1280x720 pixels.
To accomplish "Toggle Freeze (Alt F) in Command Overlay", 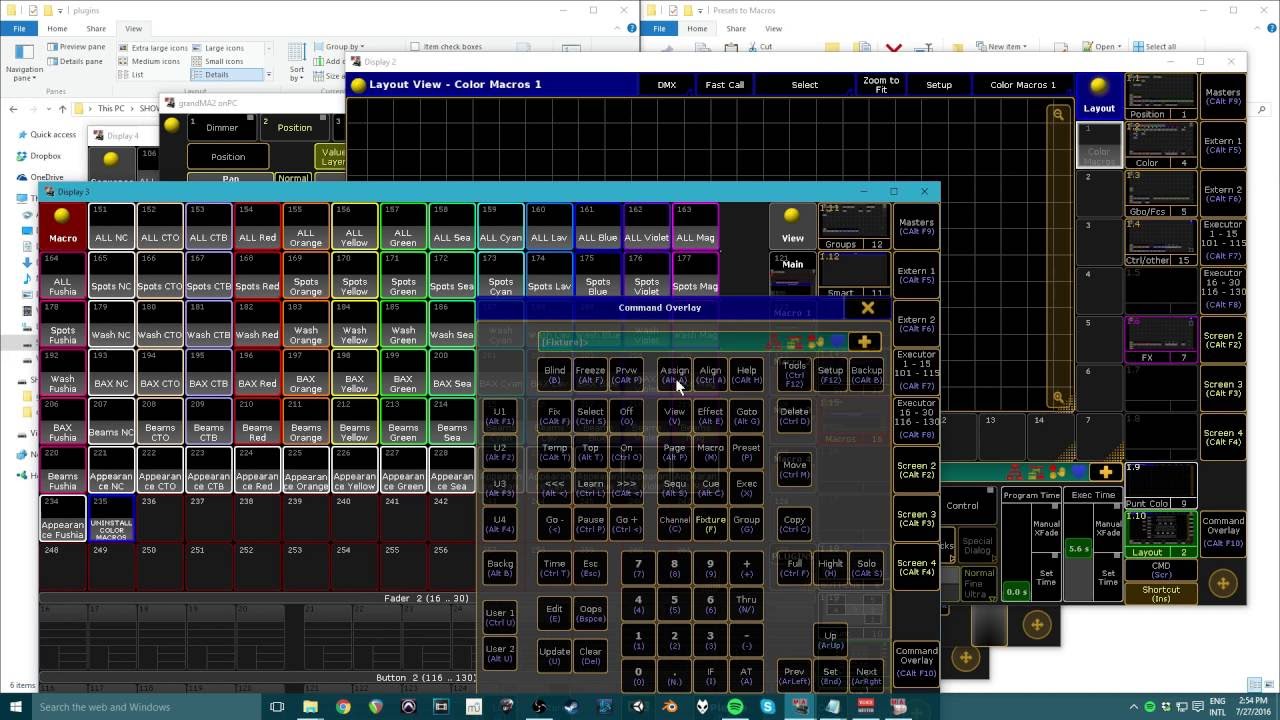I will (x=590, y=375).
